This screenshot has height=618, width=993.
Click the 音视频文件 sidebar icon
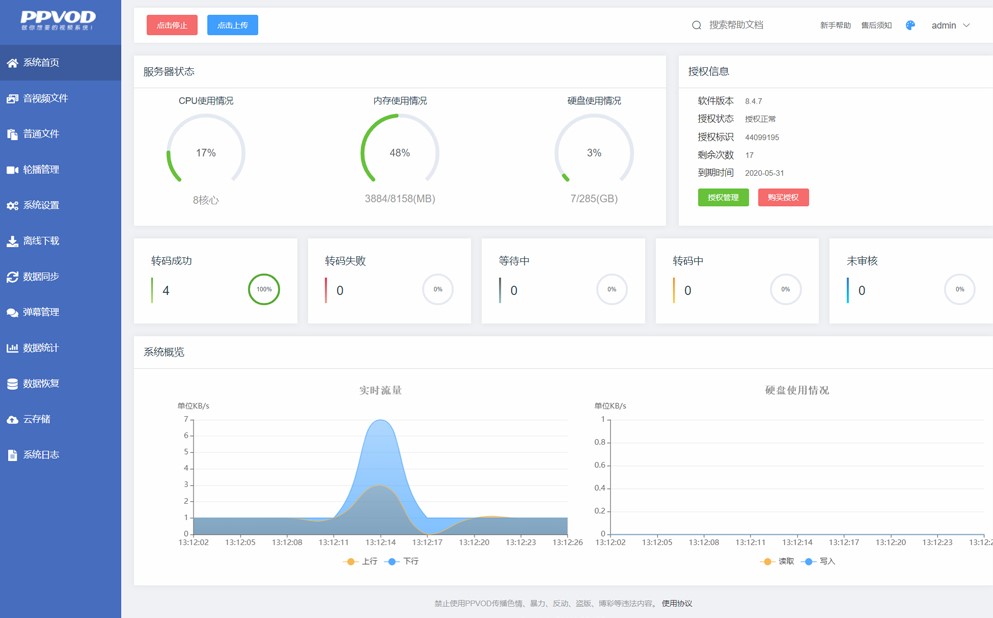tap(12, 99)
